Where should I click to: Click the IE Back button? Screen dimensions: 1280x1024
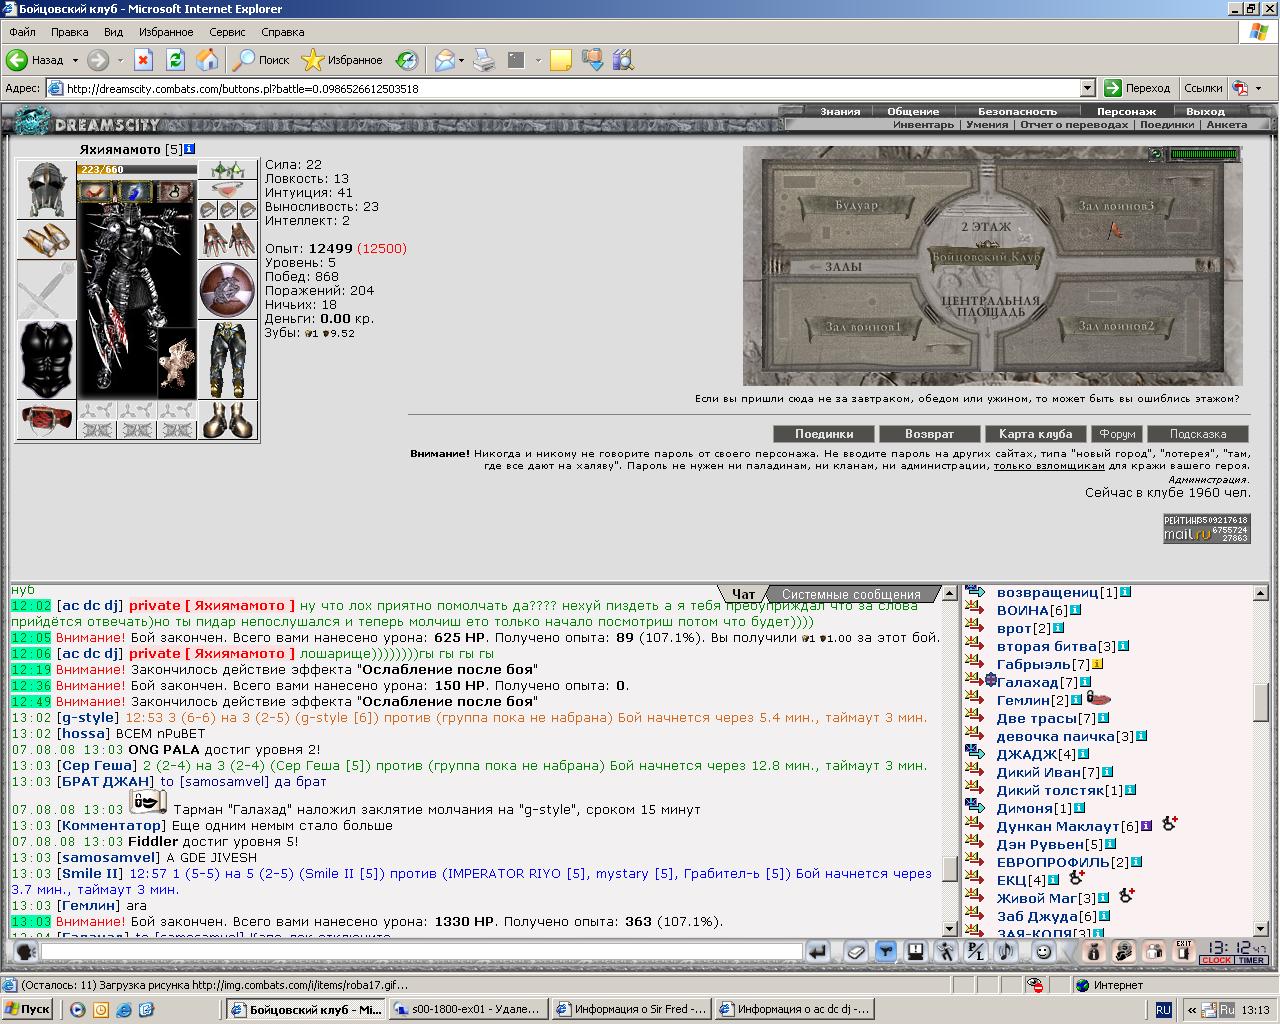click(36, 60)
